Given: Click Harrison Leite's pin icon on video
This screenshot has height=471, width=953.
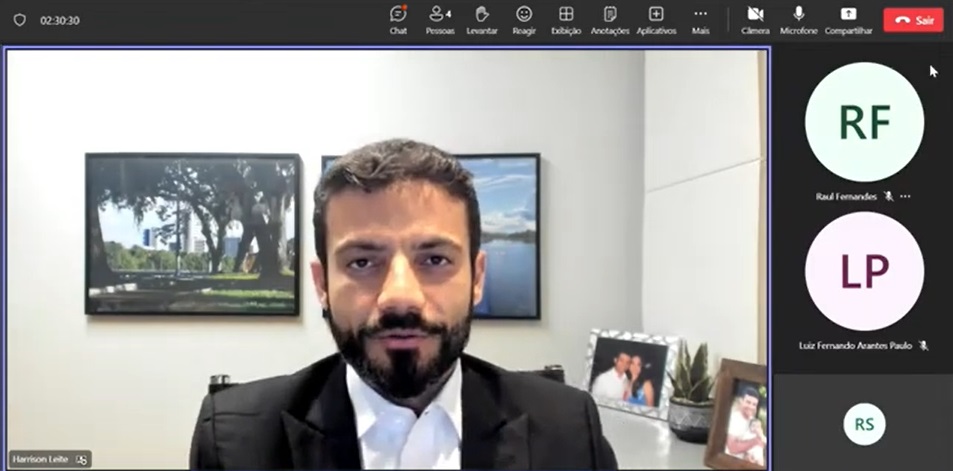Looking at the screenshot, I should click(x=81, y=459).
